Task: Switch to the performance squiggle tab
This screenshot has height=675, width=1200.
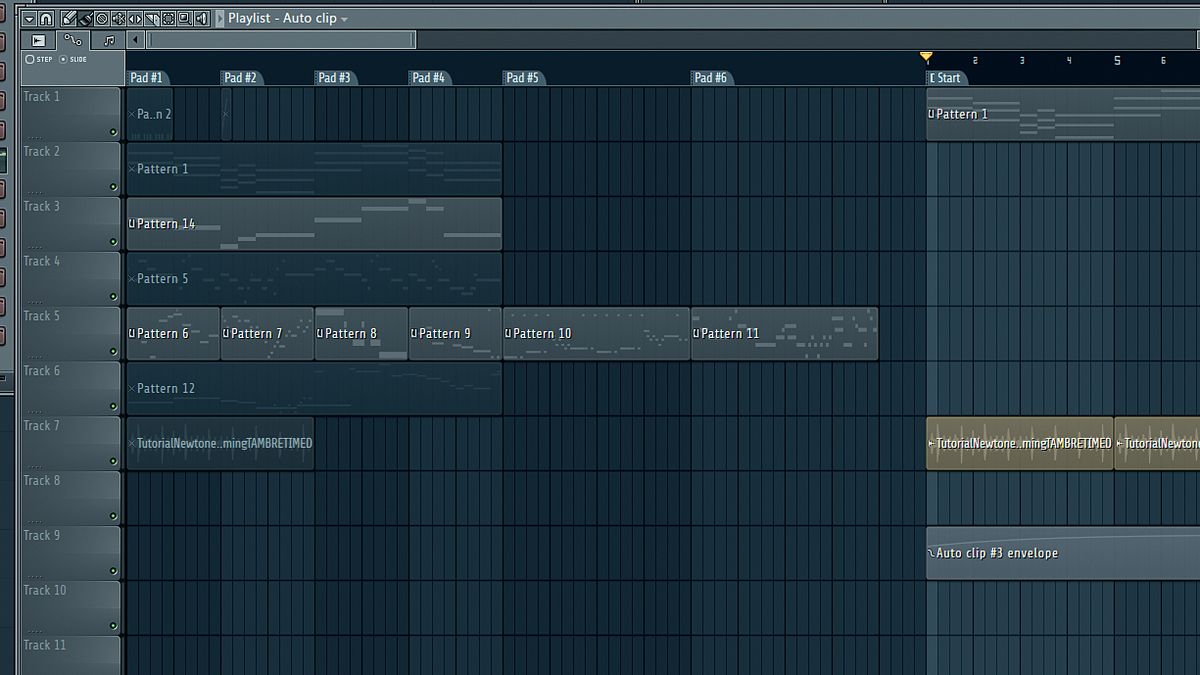Action: pos(72,40)
